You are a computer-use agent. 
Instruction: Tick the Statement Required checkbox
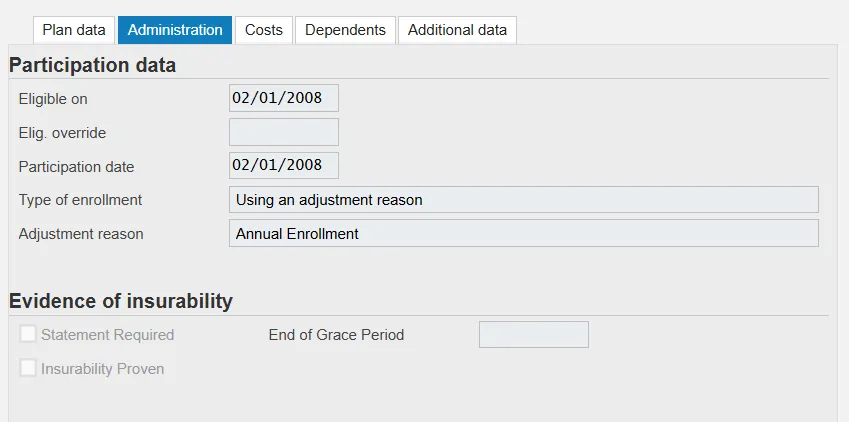tap(29, 334)
